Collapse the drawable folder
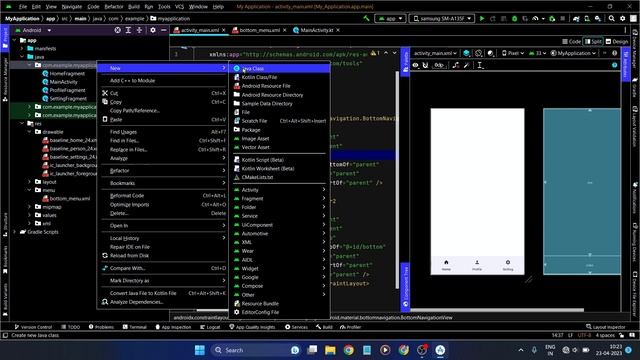640x360 pixels. [x=29, y=132]
